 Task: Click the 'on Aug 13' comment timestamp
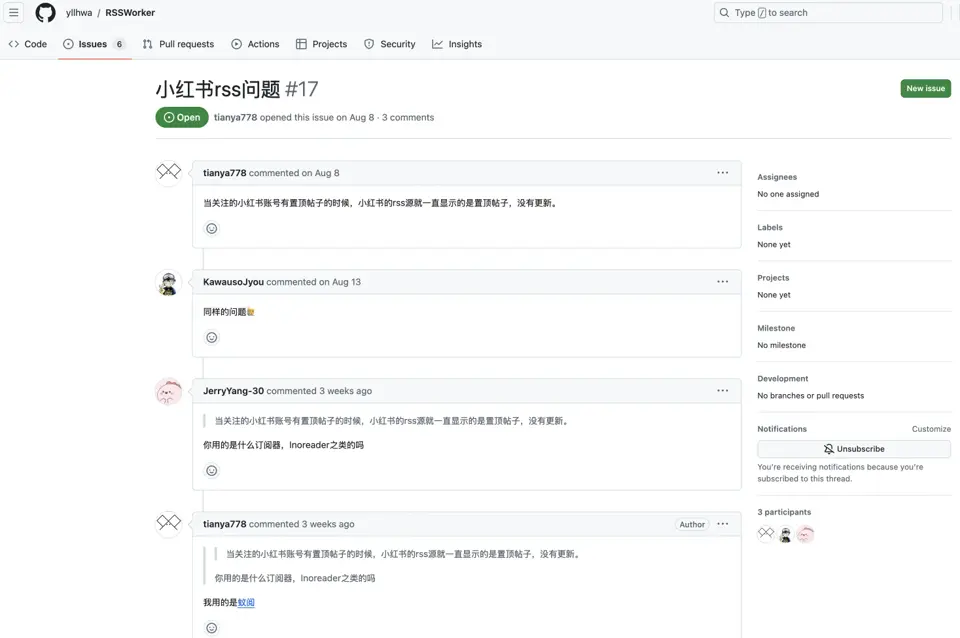pos(340,282)
